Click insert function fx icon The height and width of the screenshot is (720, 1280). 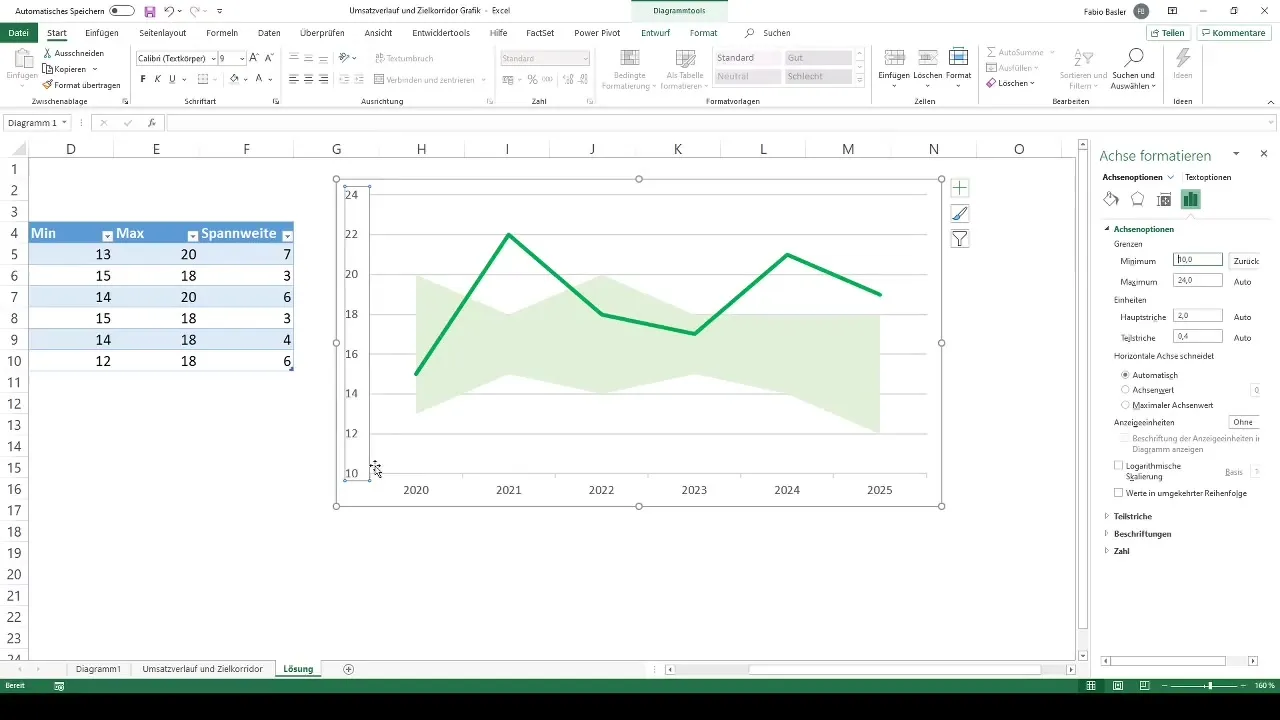[x=152, y=123]
